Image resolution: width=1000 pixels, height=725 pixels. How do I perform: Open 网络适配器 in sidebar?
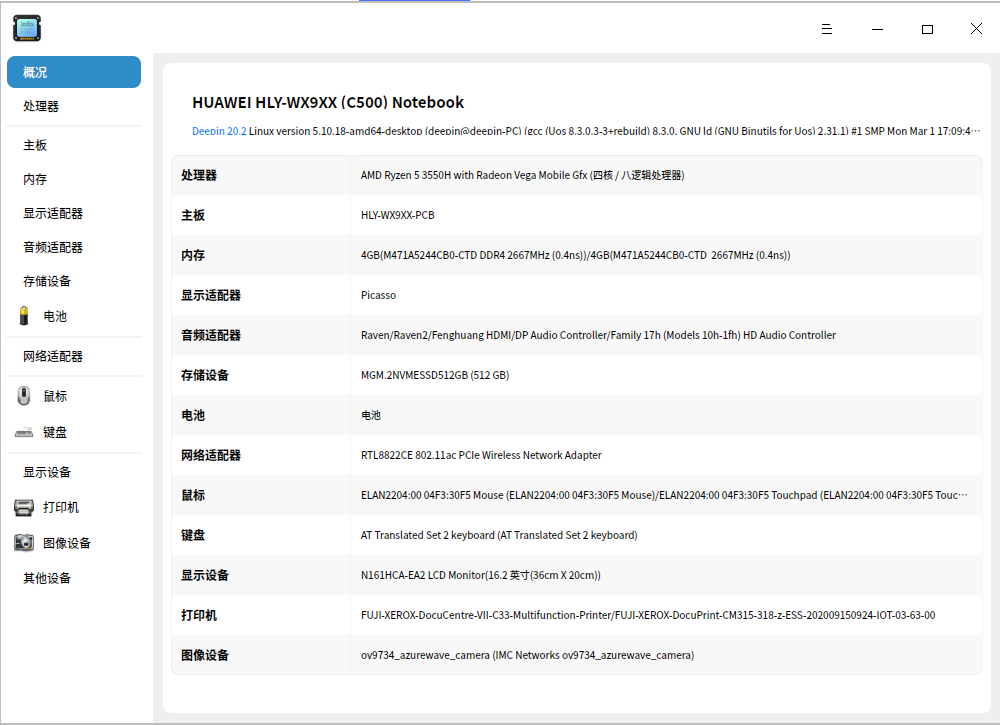[53, 356]
